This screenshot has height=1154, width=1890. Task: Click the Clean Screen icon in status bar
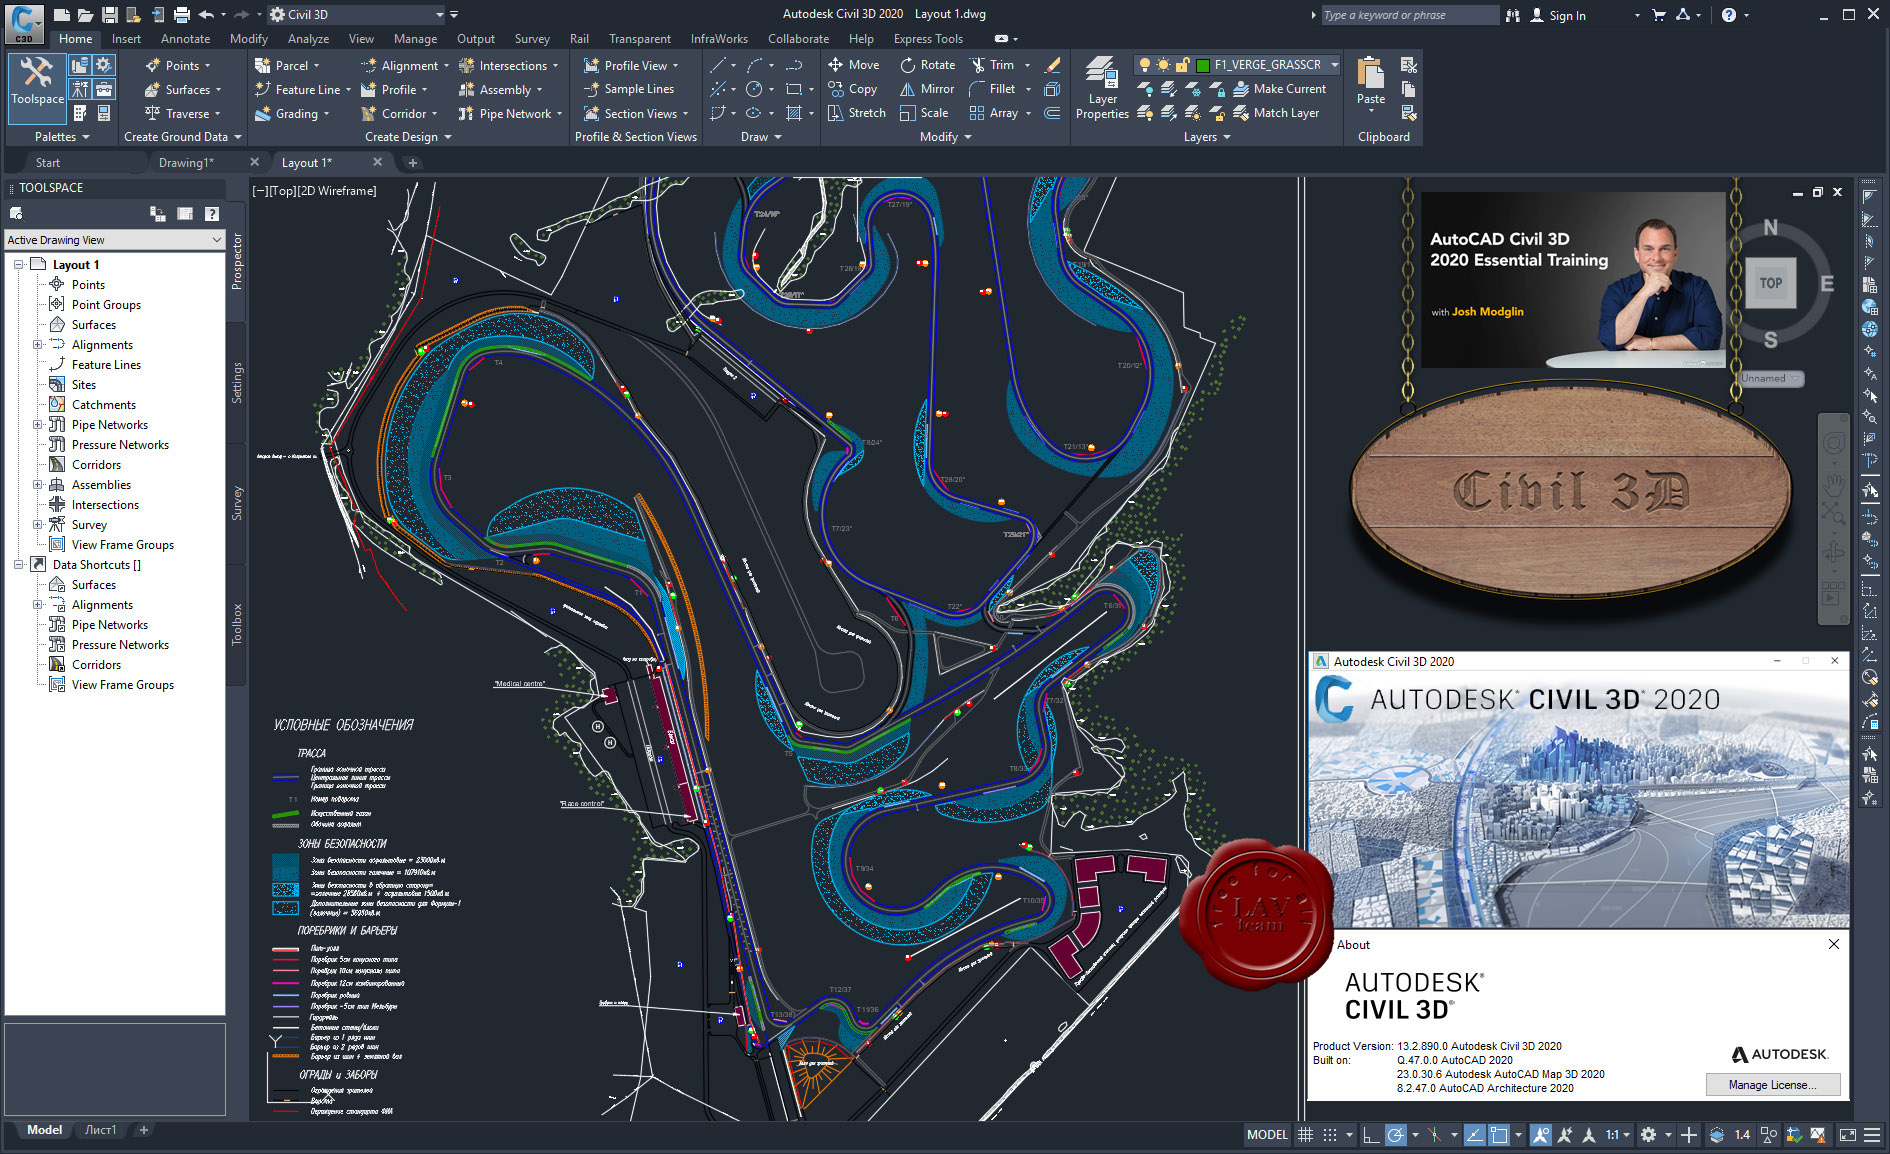point(1848,1135)
